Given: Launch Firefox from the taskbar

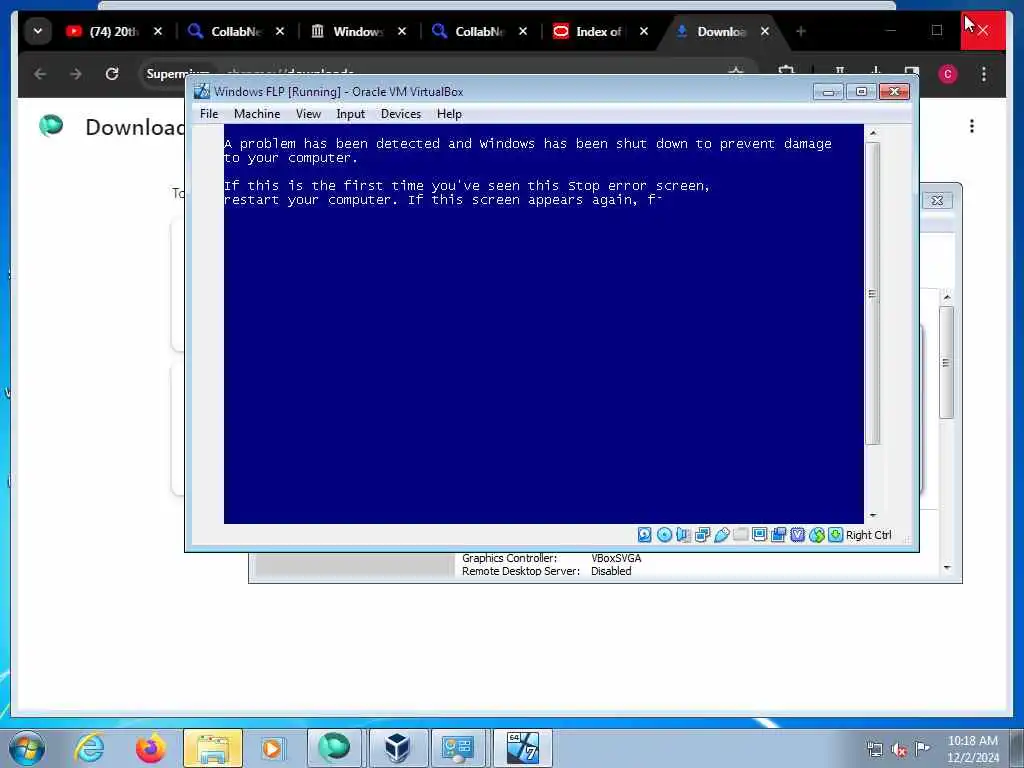Looking at the screenshot, I should click(151, 748).
